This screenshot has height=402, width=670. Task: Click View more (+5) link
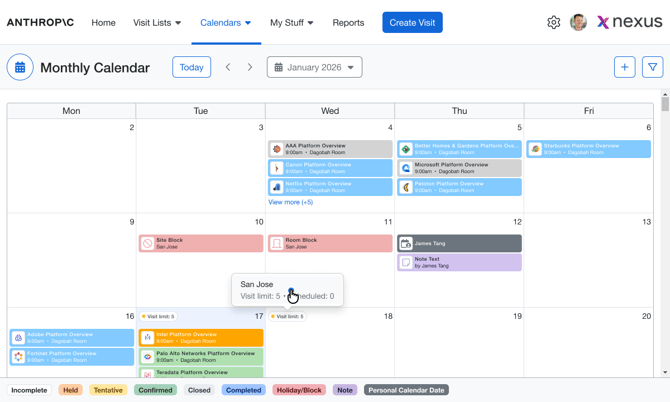point(291,202)
